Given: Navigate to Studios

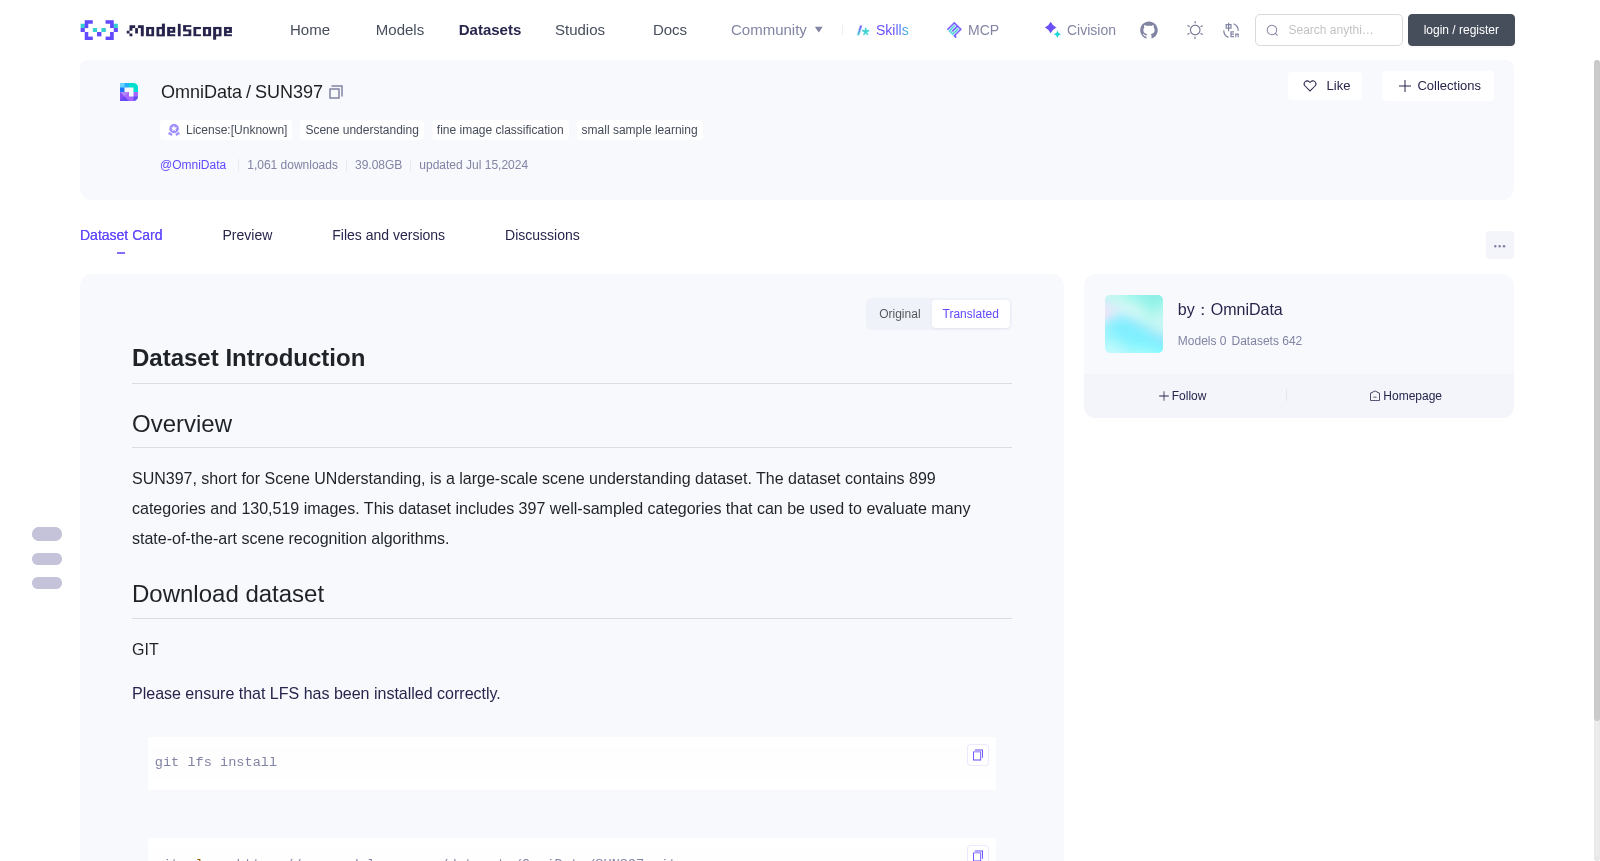Looking at the screenshot, I should [x=580, y=30].
